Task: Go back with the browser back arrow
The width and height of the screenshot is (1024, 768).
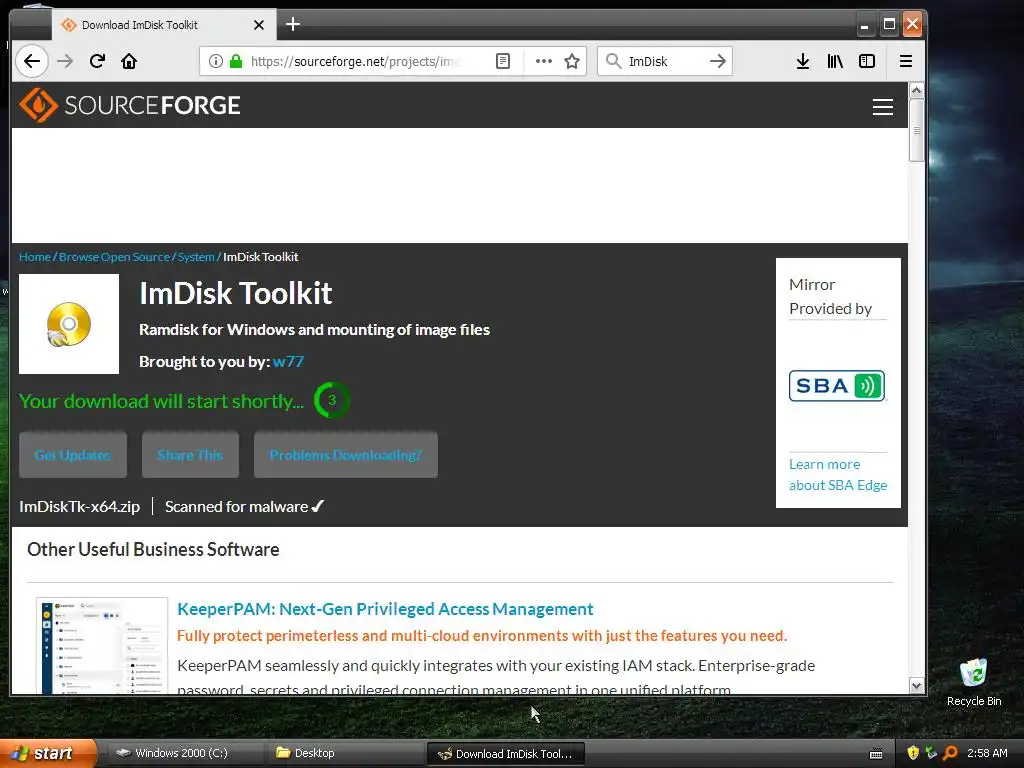Action: click(x=31, y=61)
